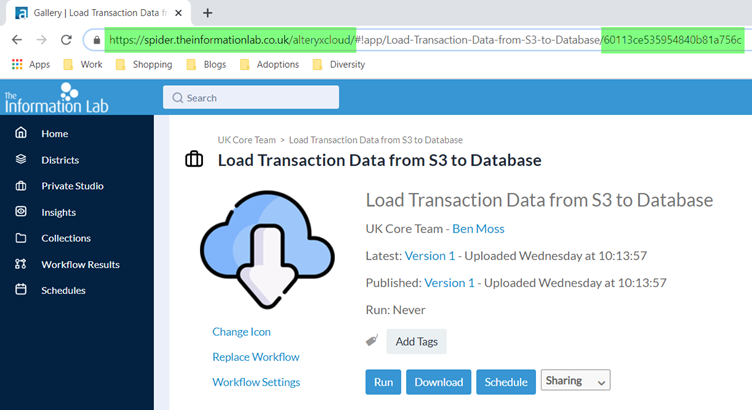
Task: Open Private Studio in the sidebar
Action: (x=72, y=186)
